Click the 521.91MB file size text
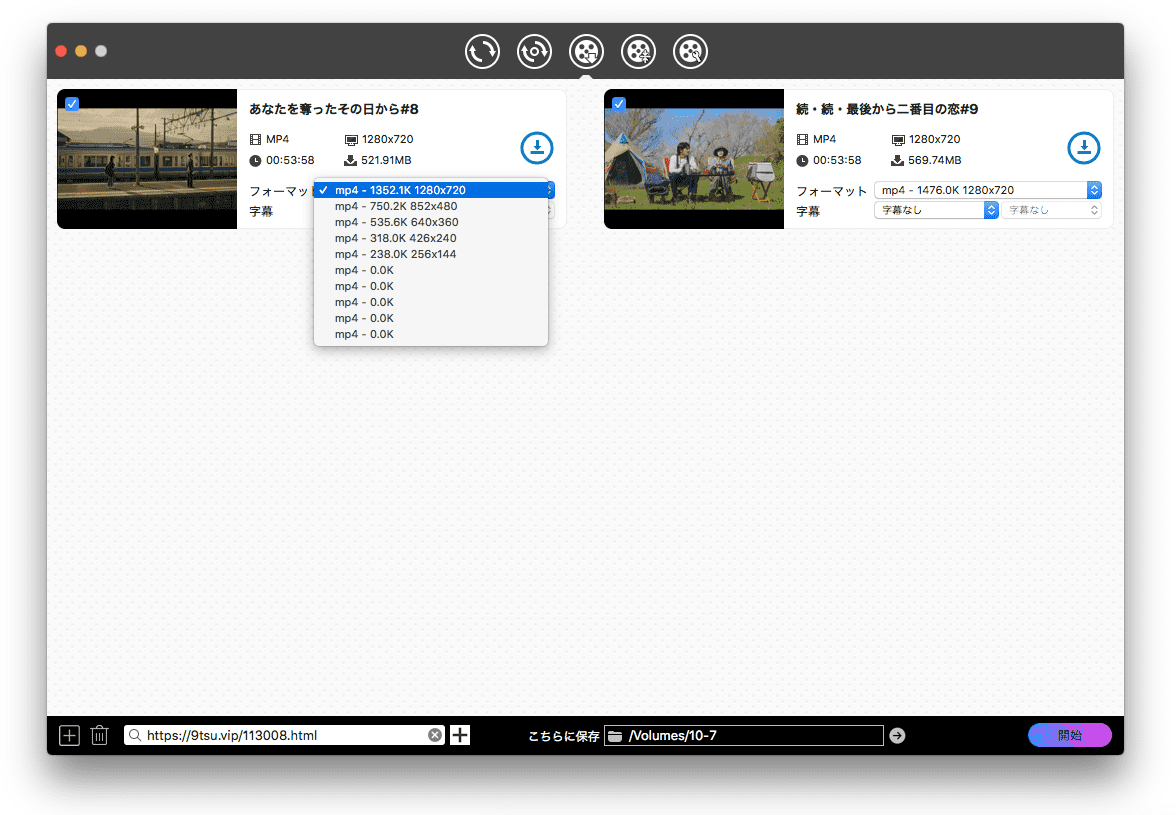Viewport: 1176px width, 815px height. click(x=386, y=160)
